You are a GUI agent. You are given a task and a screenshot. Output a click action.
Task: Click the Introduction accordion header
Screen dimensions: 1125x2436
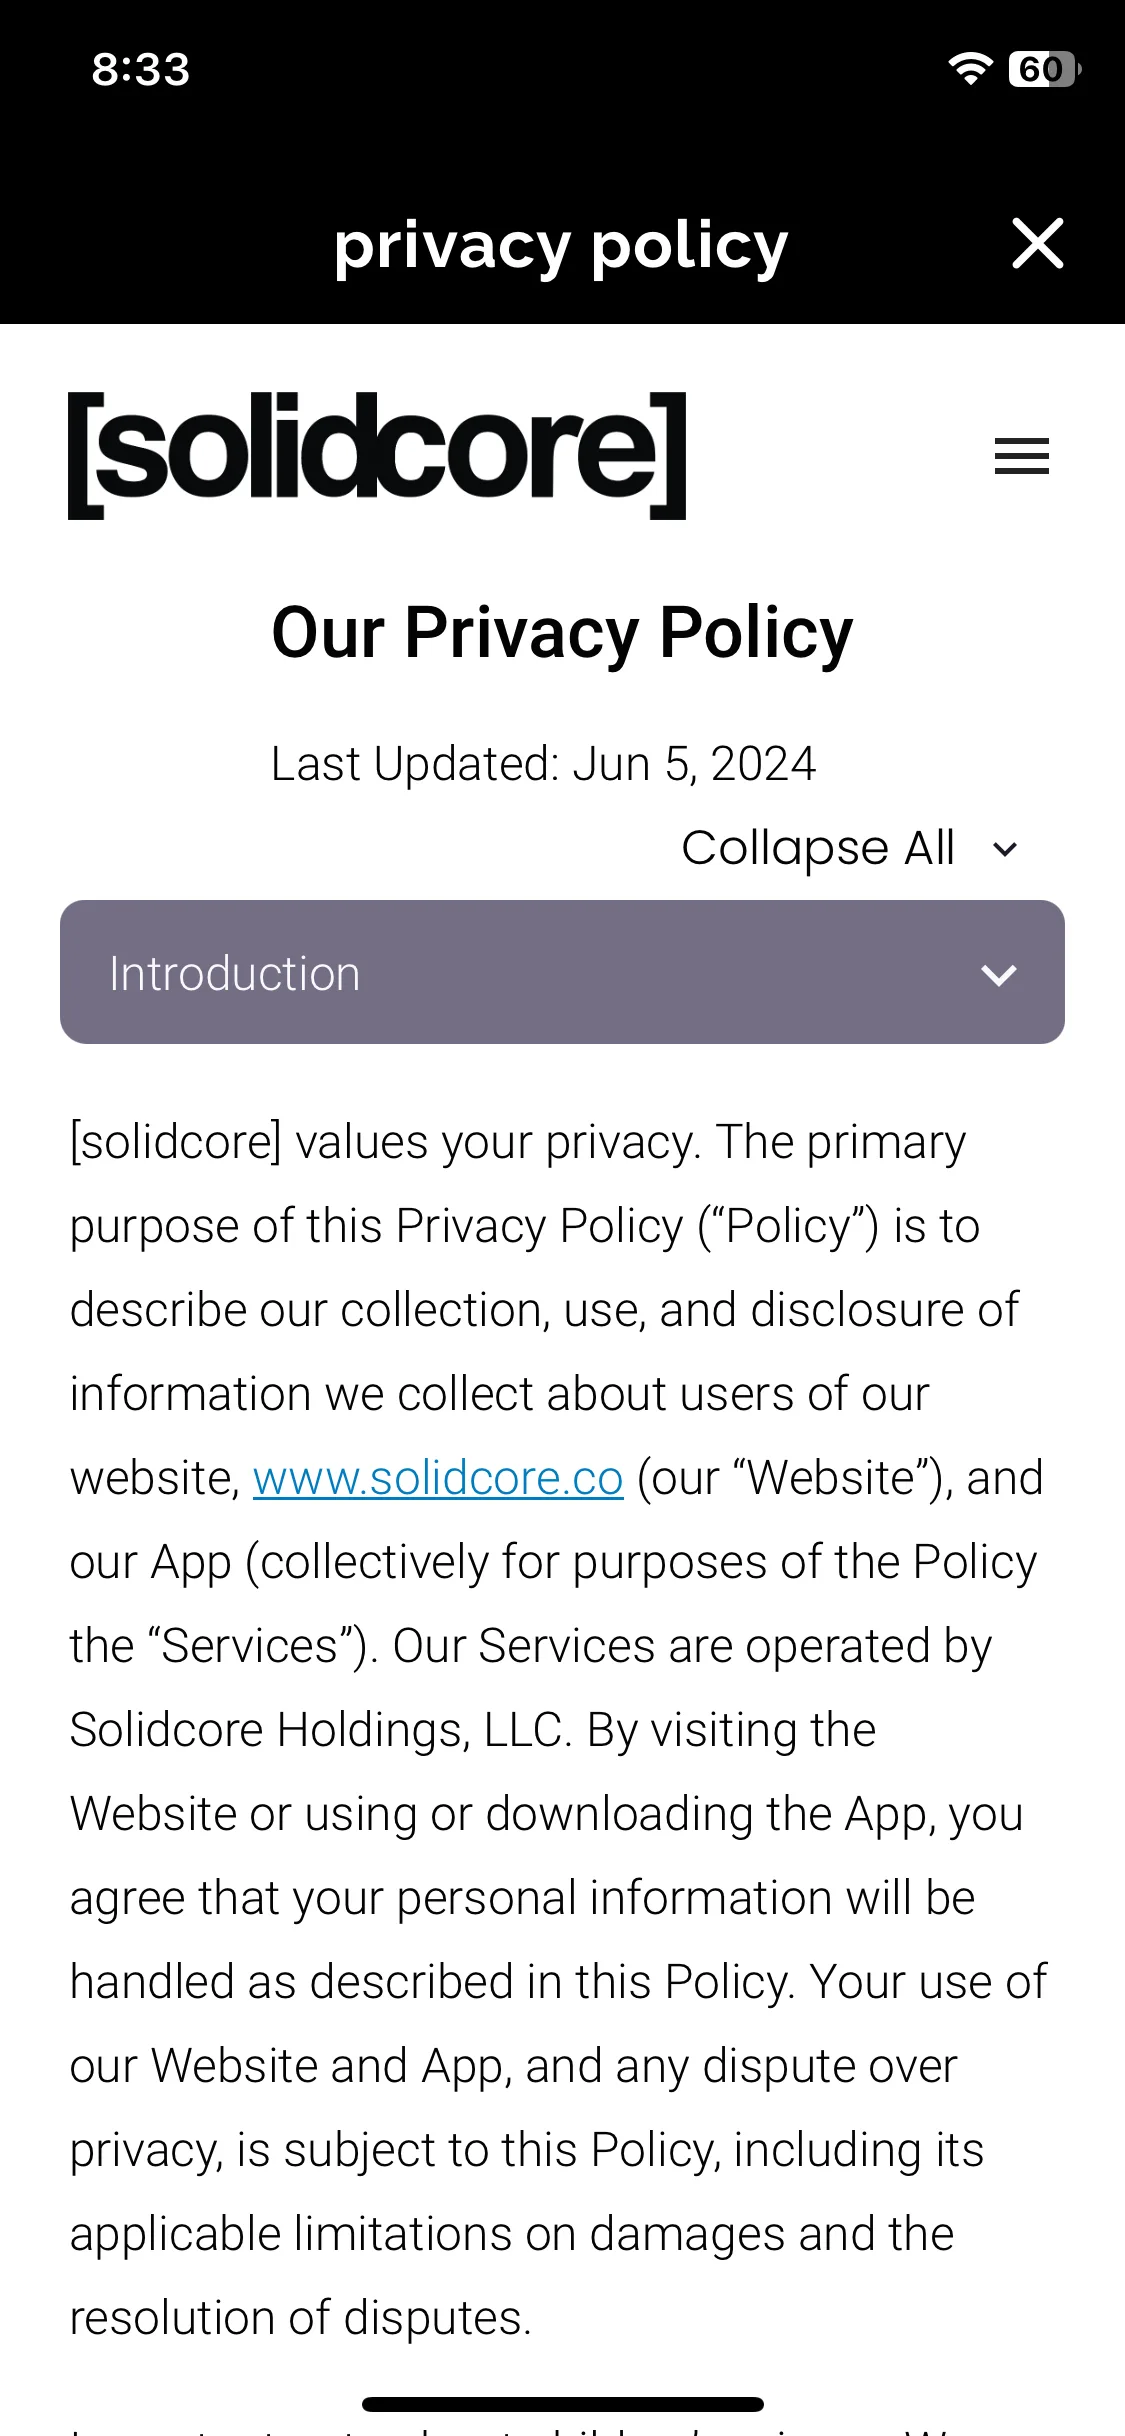[x=562, y=972]
